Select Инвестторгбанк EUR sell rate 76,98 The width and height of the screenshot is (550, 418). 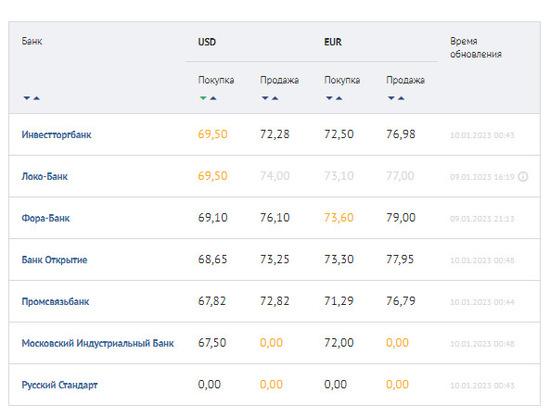pos(401,134)
